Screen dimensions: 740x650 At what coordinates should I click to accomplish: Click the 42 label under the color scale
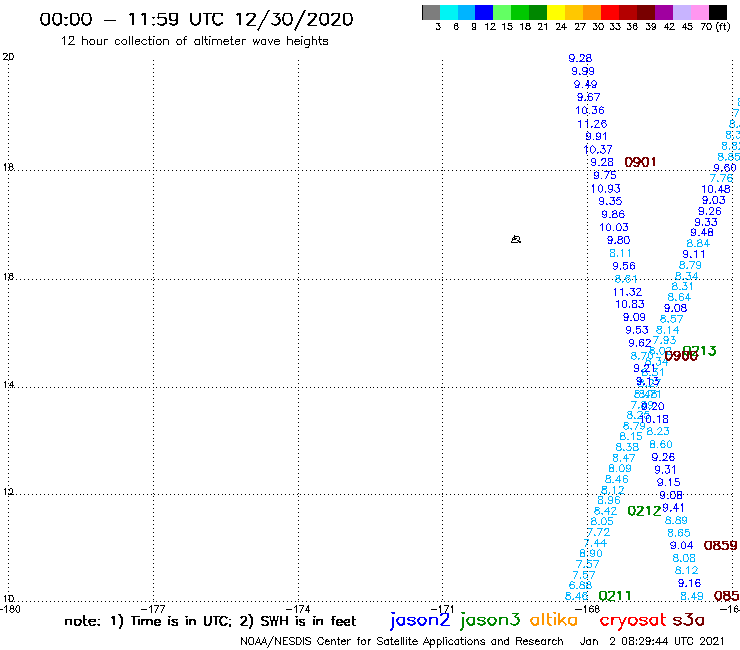pyautogui.click(x=669, y=27)
